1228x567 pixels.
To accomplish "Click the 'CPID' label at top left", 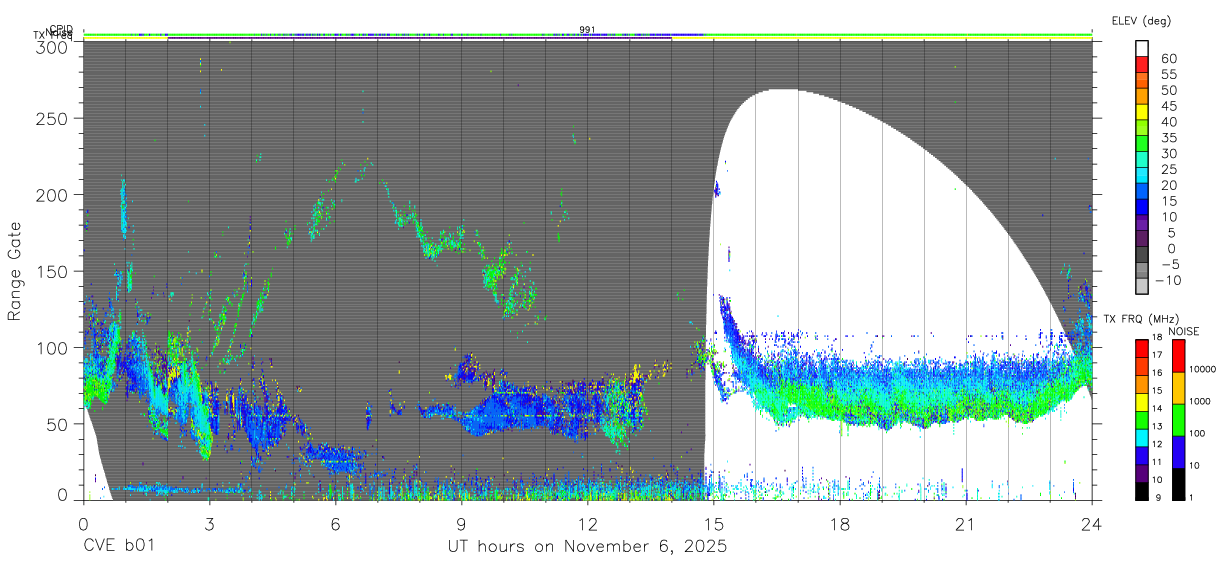I will pos(62,29).
